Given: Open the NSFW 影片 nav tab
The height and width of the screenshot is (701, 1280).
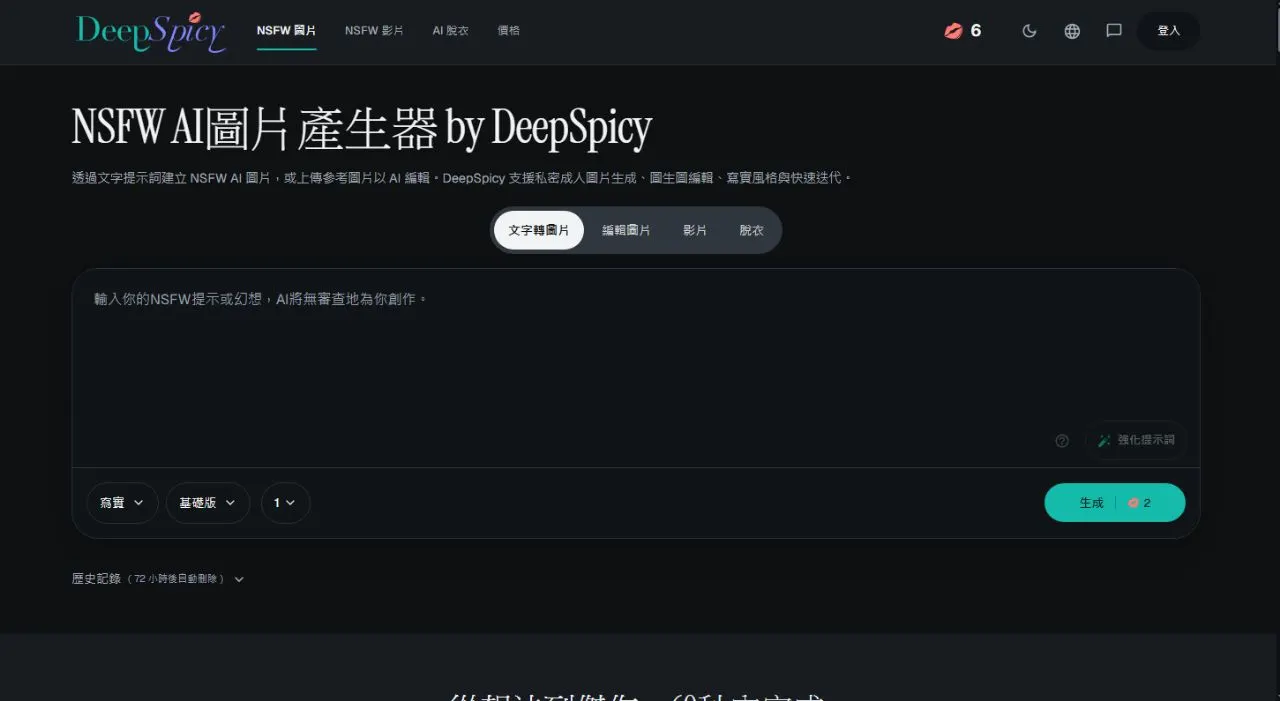Looking at the screenshot, I should [374, 31].
